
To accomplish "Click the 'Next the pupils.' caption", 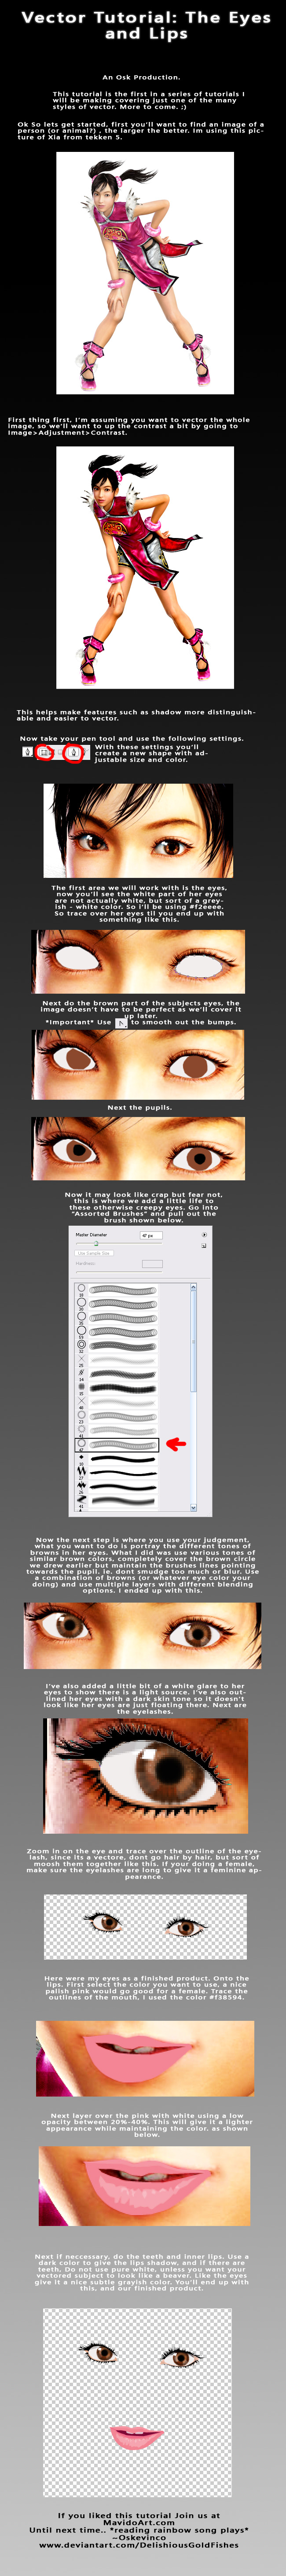I will tap(139, 1108).
